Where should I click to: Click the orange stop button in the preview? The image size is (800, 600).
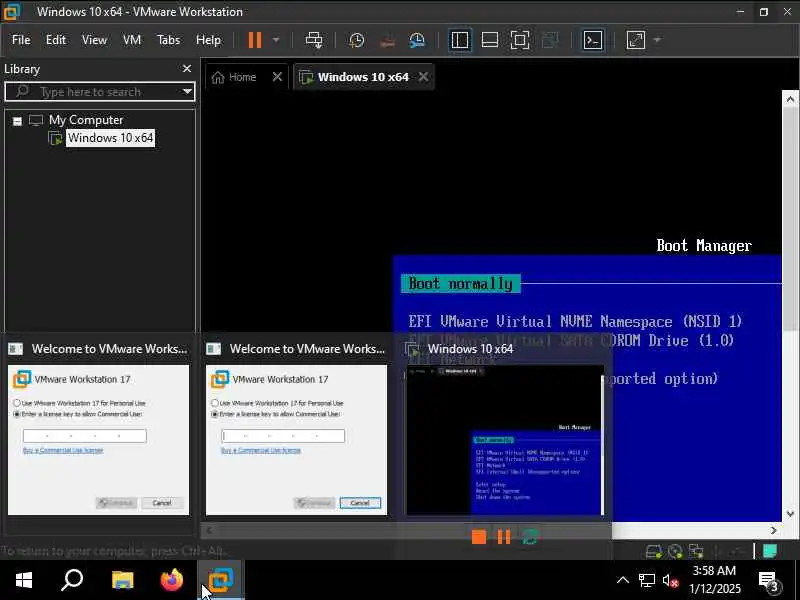coord(479,537)
